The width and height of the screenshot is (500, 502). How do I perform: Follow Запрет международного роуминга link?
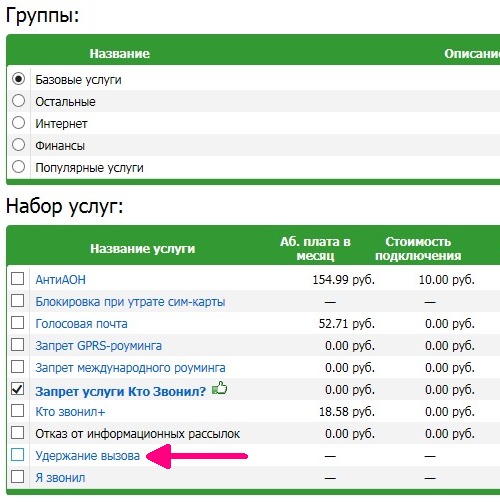click(130, 368)
